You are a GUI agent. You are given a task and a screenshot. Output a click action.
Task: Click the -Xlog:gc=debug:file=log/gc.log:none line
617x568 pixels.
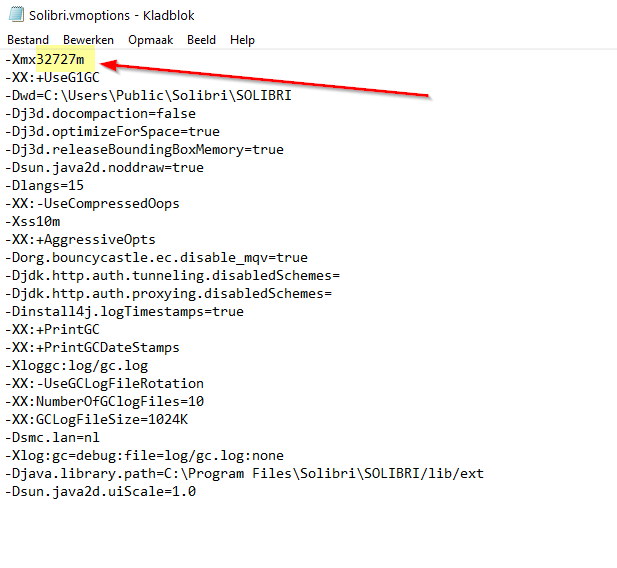(144, 455)
